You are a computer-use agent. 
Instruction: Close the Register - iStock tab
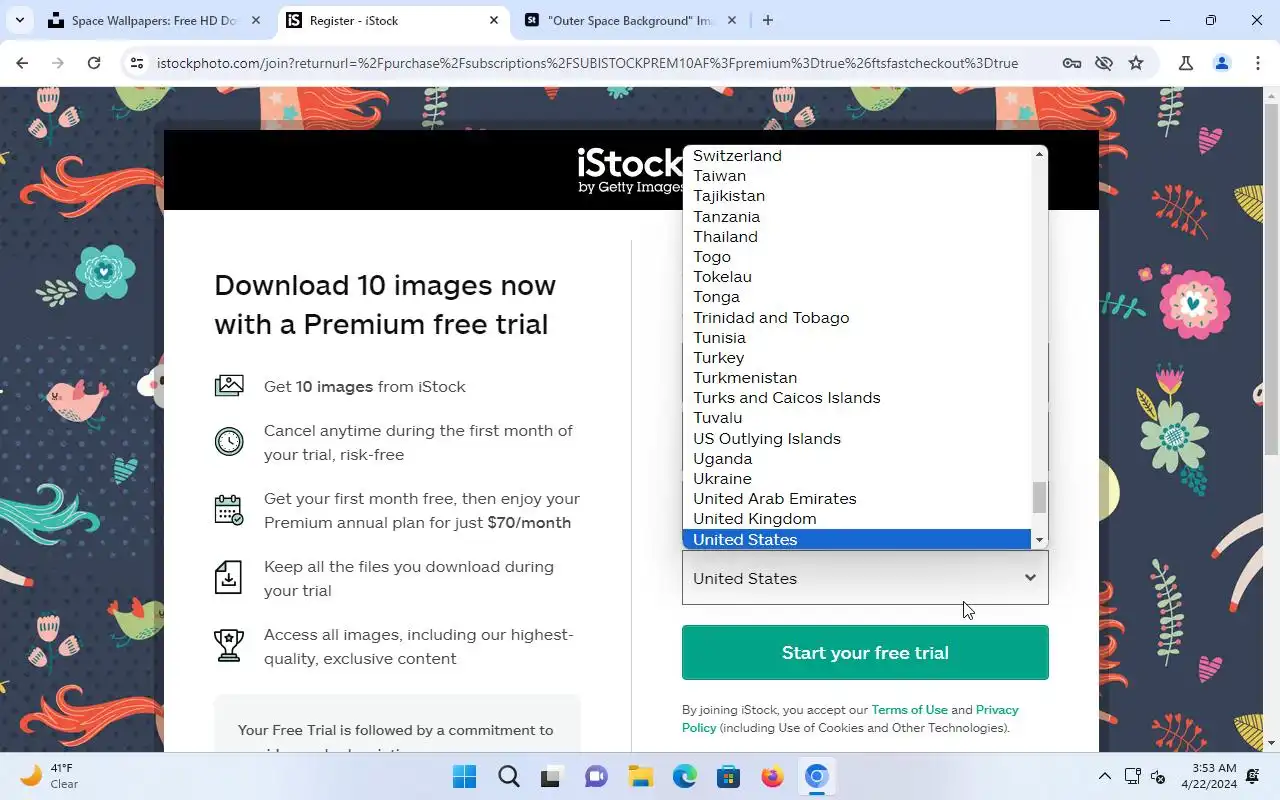pos(494,20)
